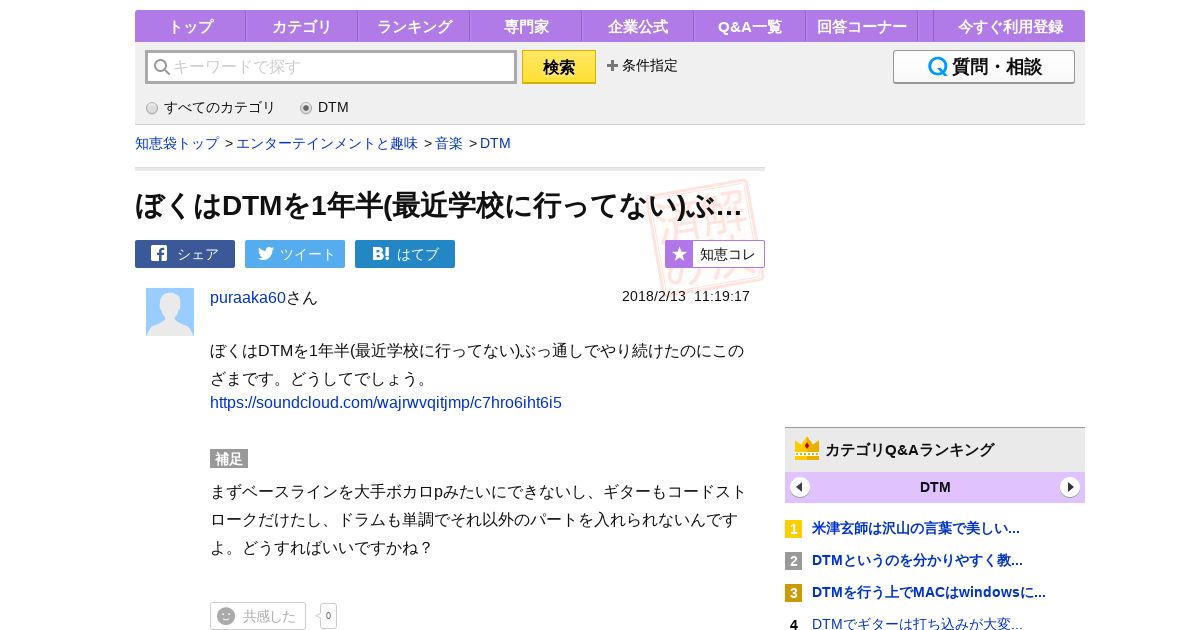
Task: Click the crown icon of カテゴリQ&Aランキング
Action: pyautogui.click(x=807, y=449)
